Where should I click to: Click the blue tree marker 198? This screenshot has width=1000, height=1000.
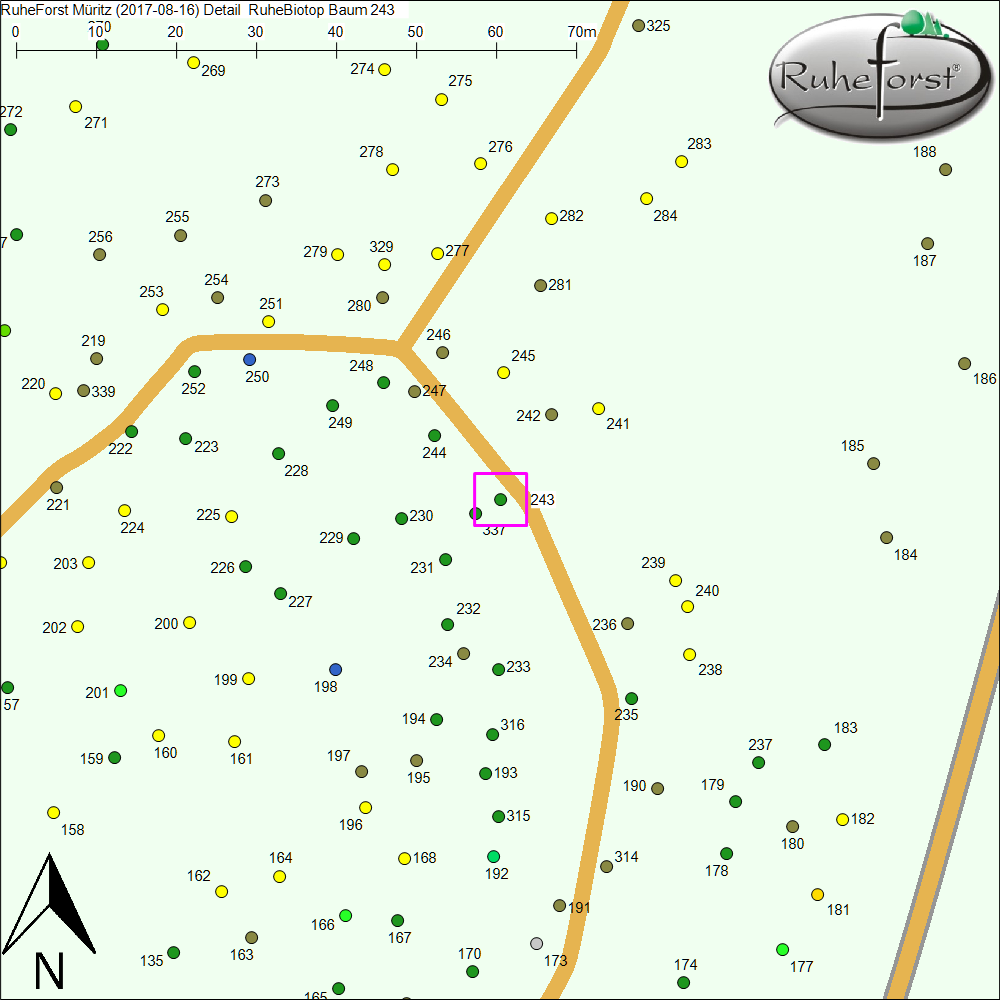(335, 668)
